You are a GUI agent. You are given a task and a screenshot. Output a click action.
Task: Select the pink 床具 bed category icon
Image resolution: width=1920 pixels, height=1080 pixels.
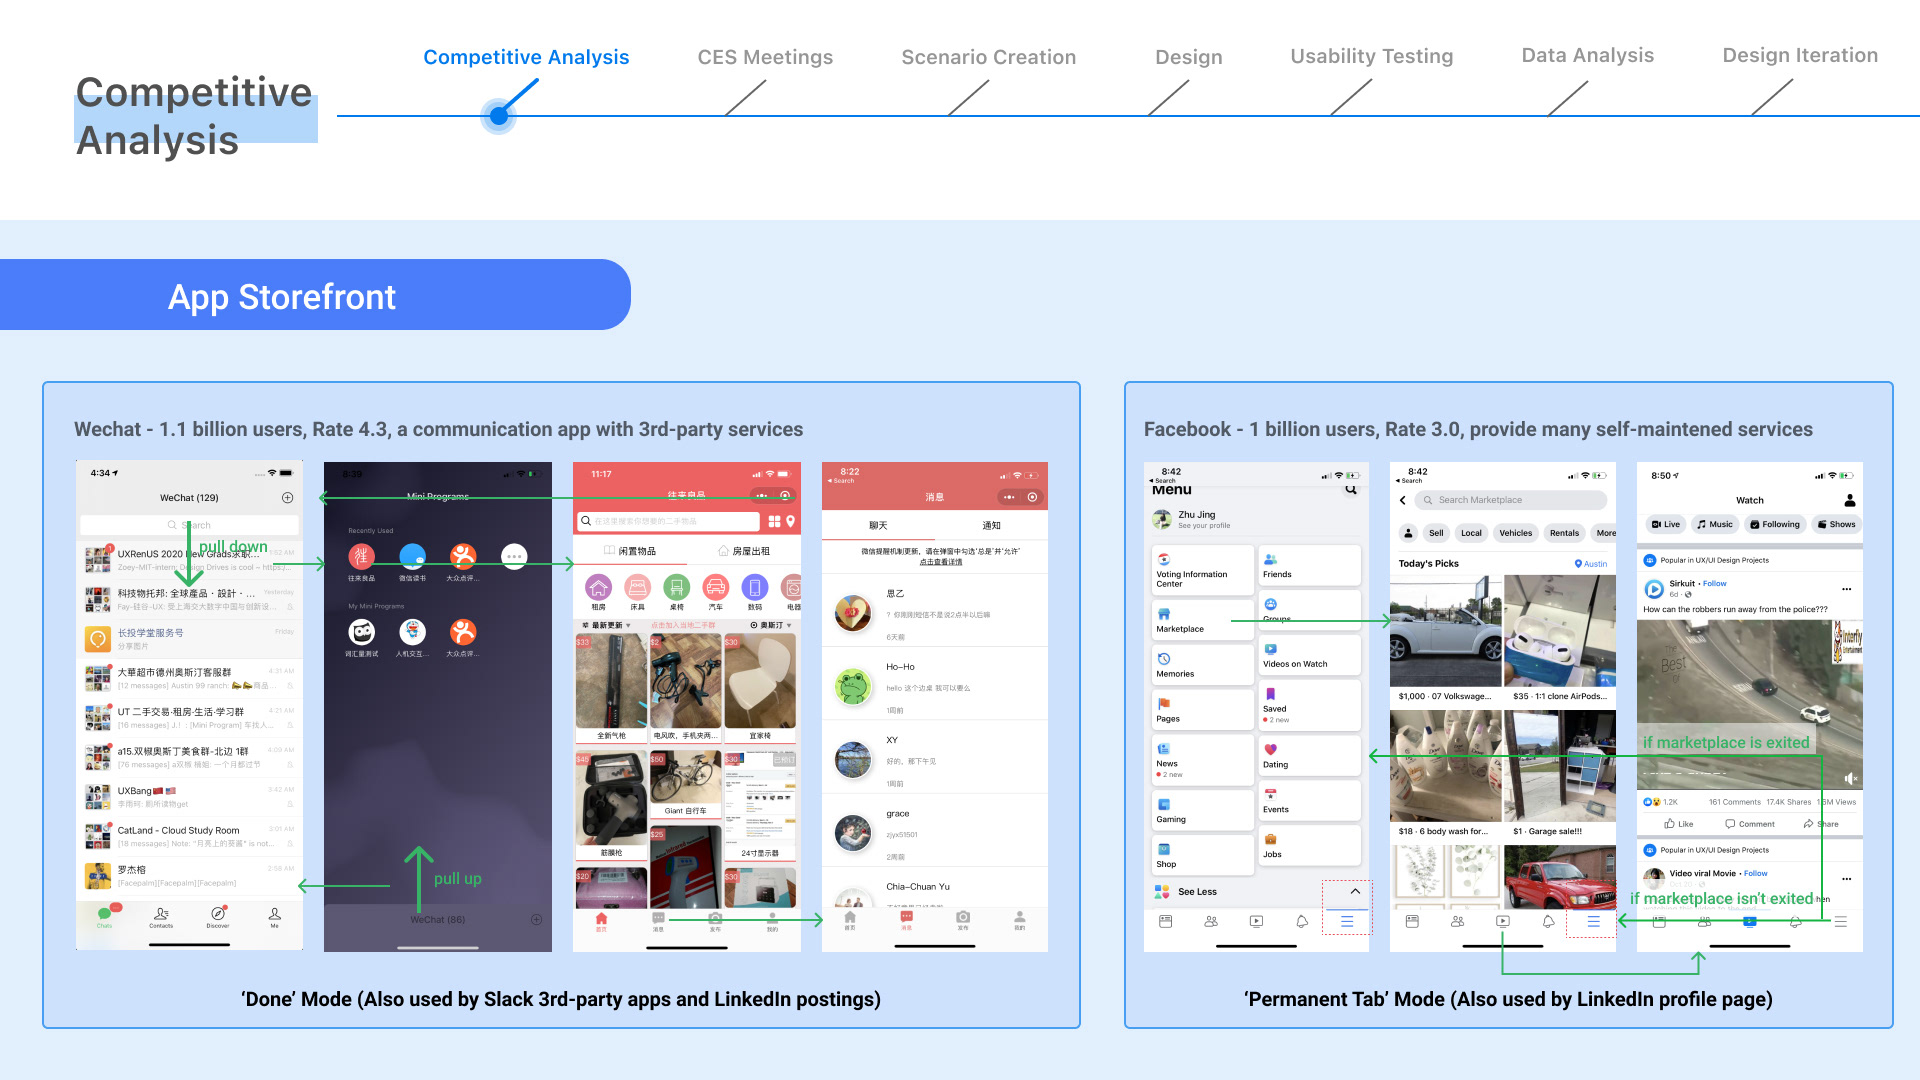coord(637,588)
